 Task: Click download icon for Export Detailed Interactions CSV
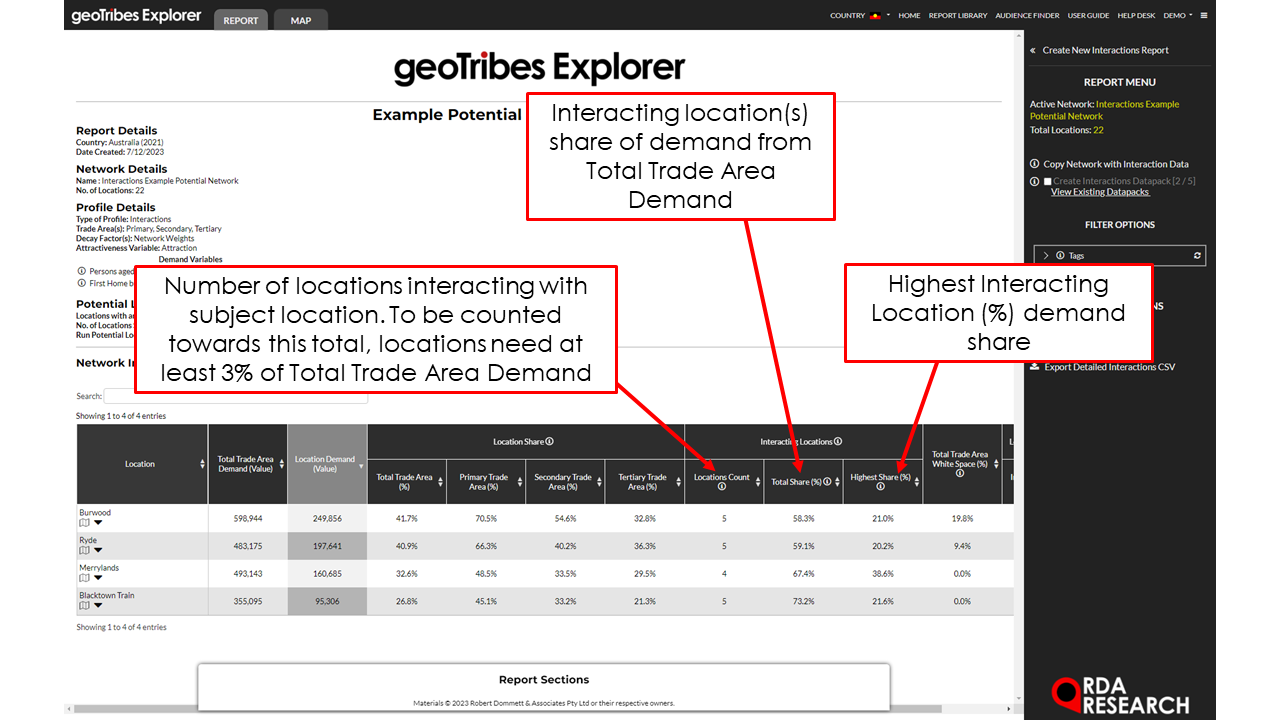(x=1035, y=367)
